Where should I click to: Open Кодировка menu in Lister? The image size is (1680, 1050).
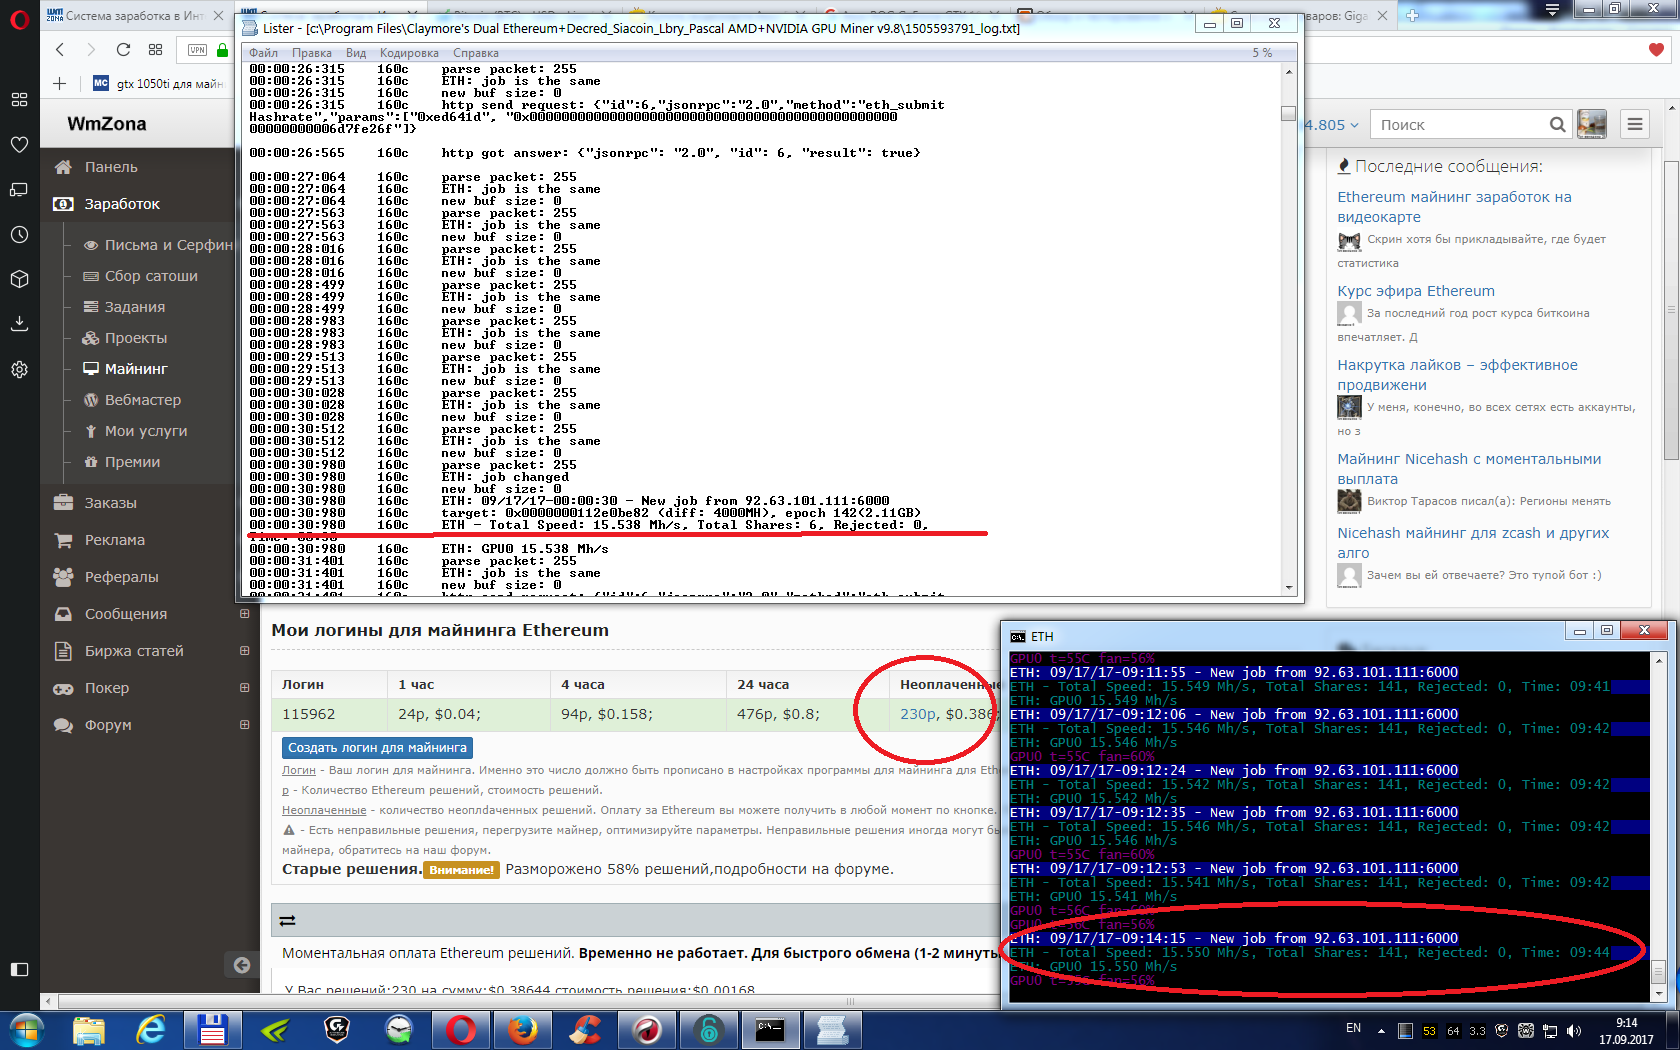tap(409, 53)
